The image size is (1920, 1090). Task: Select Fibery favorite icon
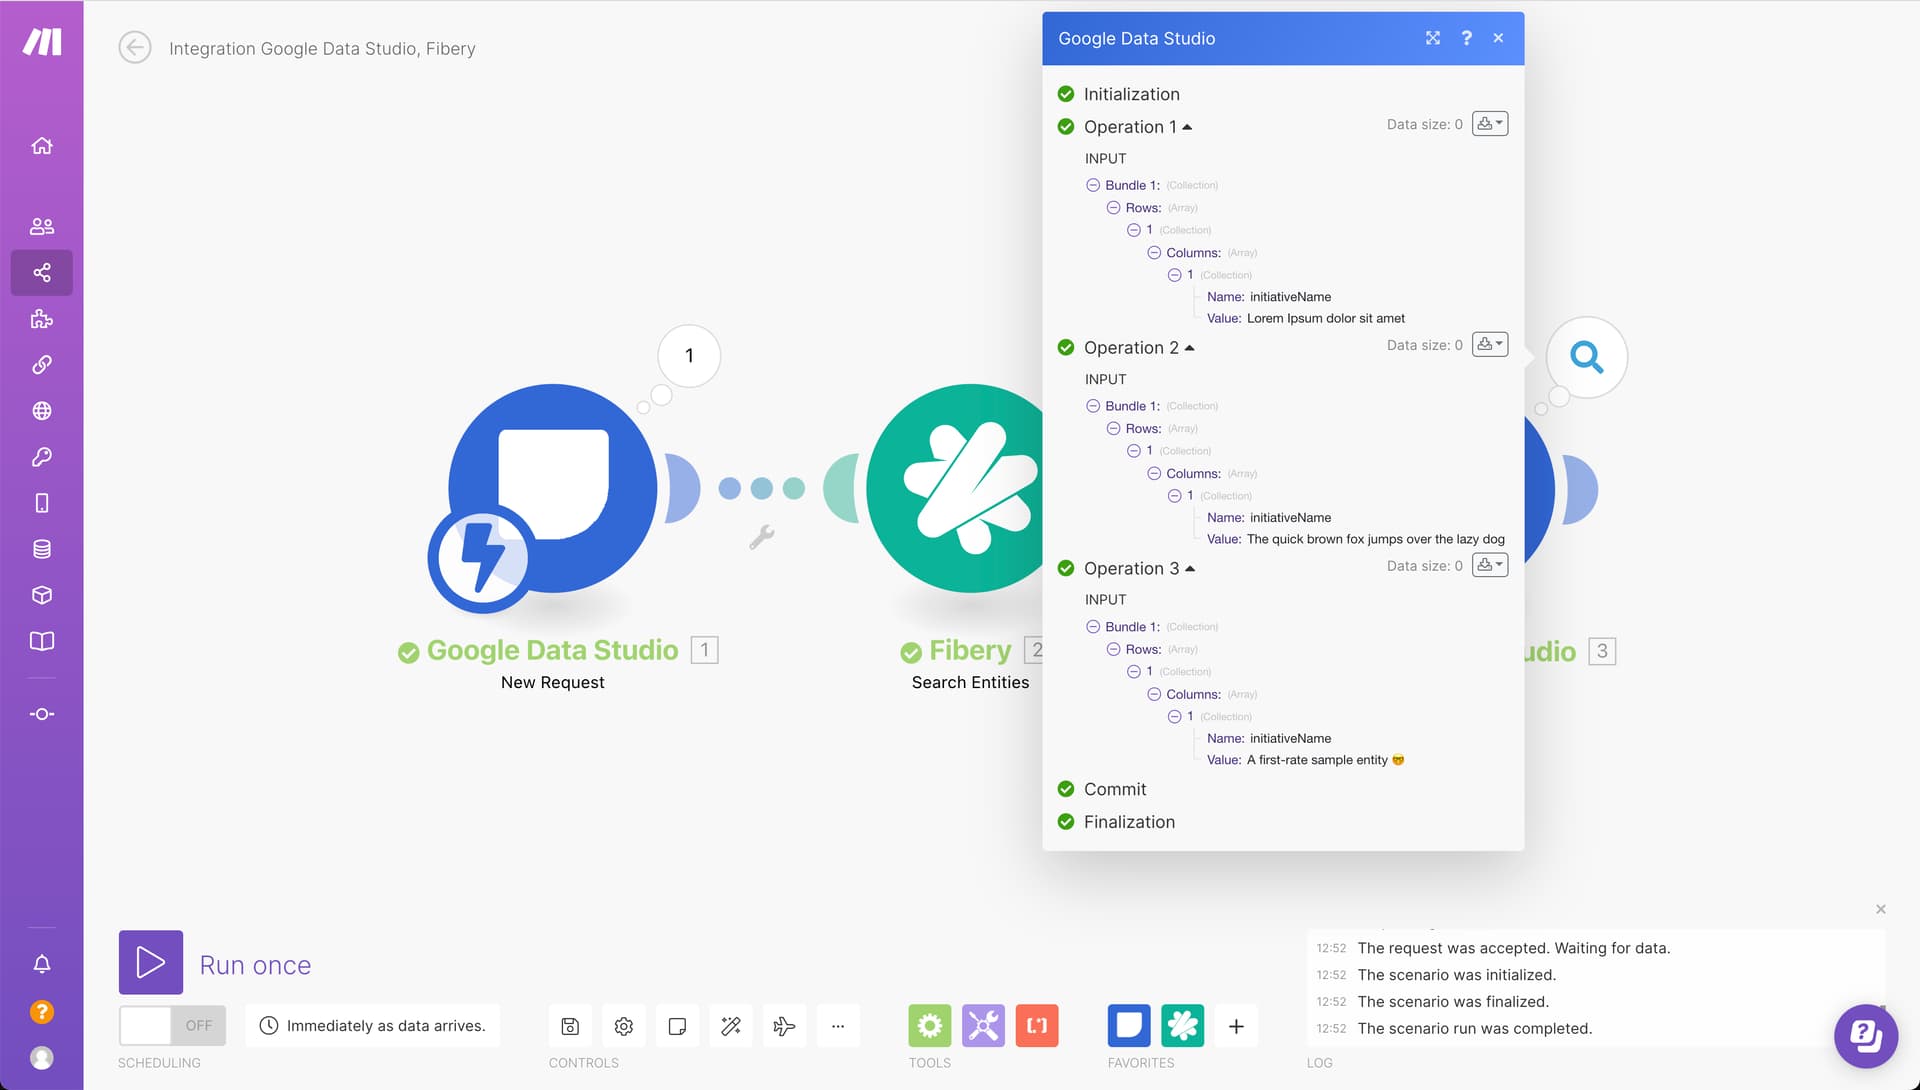1183,1026
